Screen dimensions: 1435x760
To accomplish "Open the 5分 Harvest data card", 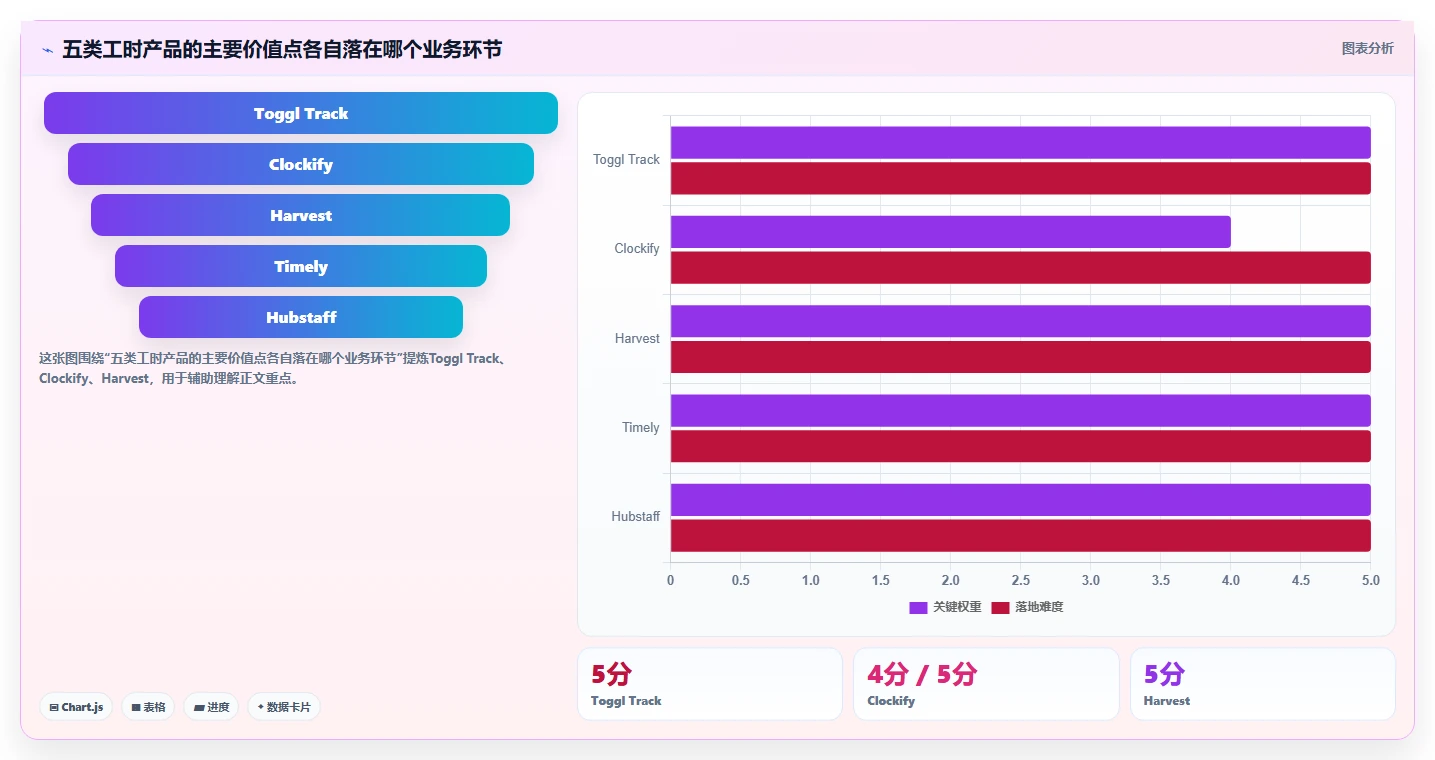I will click(1263, 684).
